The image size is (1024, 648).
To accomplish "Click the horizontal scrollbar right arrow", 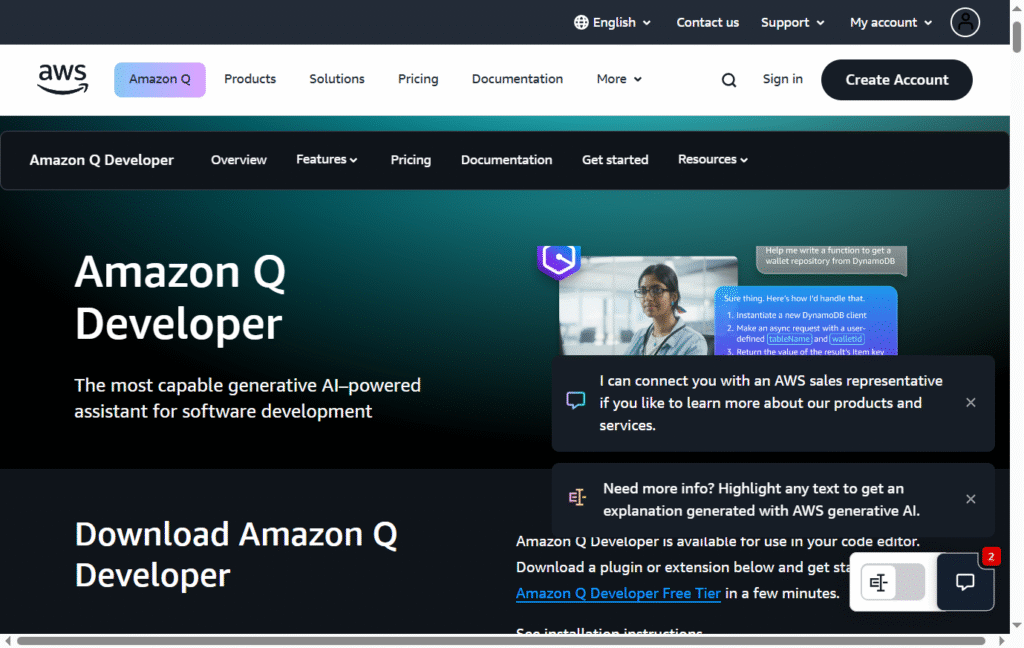I will tap(1002, 641).
